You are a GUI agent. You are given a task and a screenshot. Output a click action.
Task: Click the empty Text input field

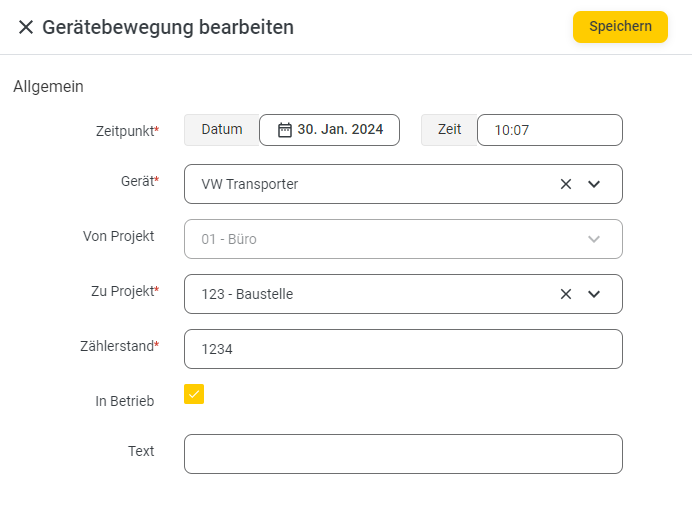click(x=403, y=454)
